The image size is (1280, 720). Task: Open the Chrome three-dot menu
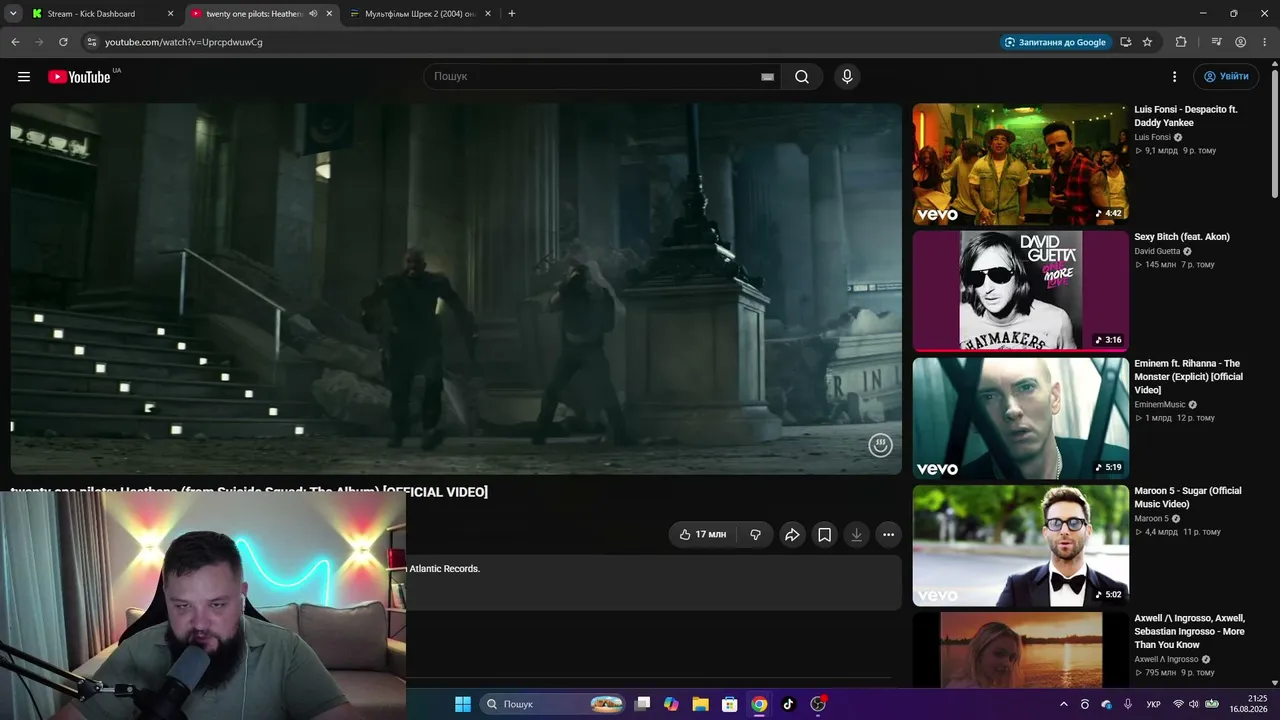pyautogui.click(x=1264, y=42)
